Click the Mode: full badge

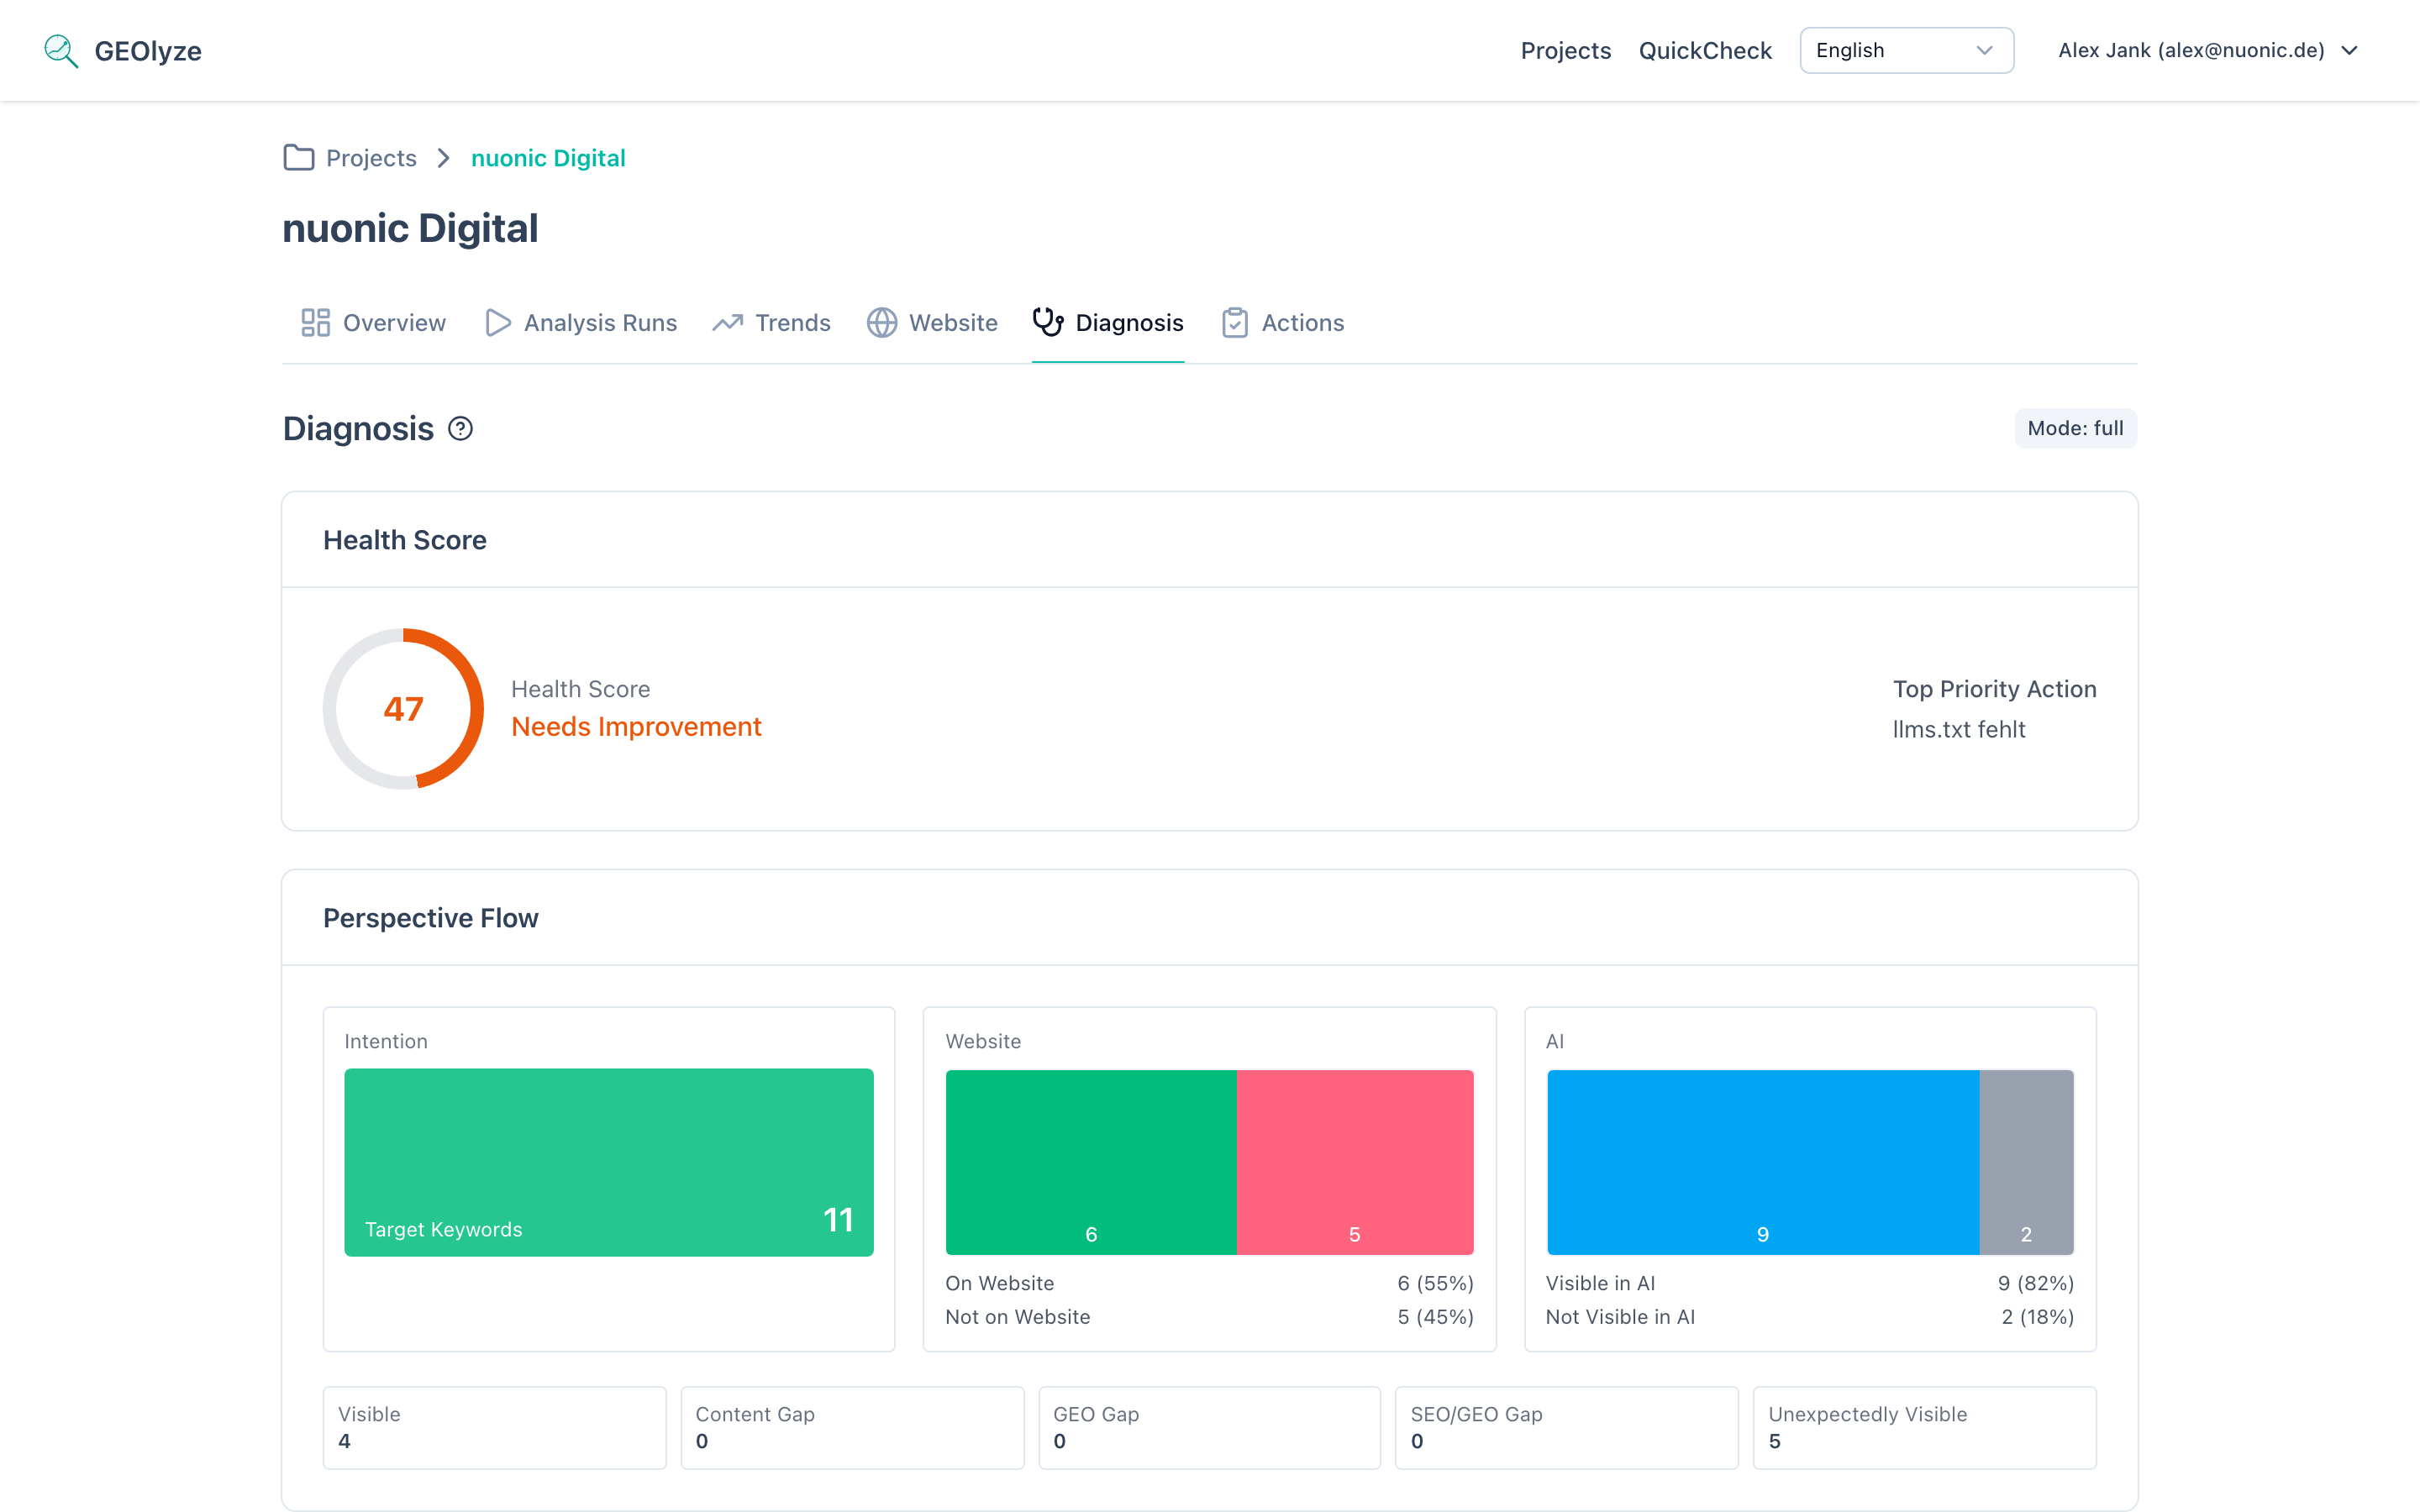(2075, 428)
